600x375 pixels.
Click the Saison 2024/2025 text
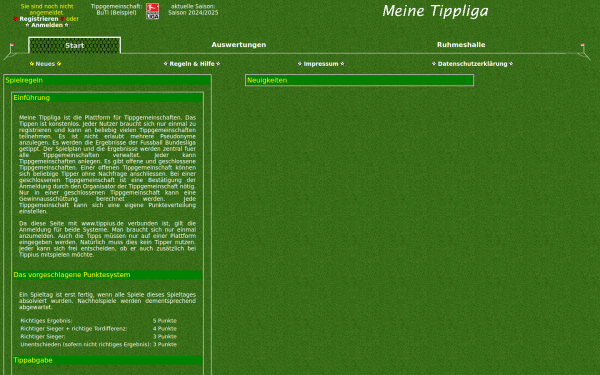pyautogui.click(x=193, y=13)
